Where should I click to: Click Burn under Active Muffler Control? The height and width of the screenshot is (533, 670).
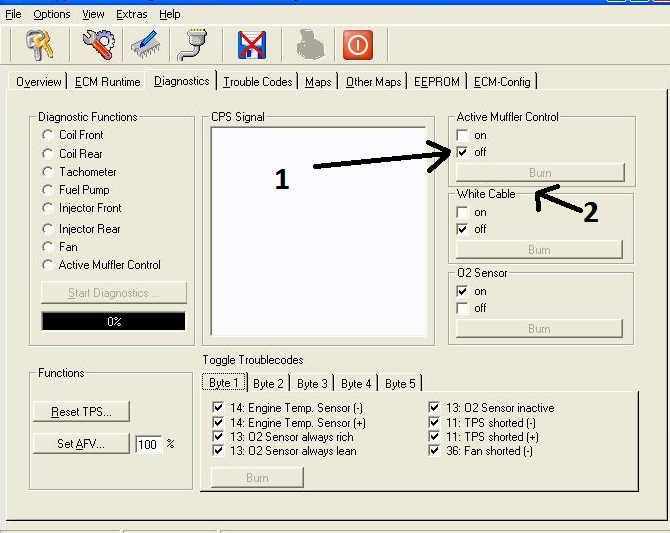(x=540, y=173)
